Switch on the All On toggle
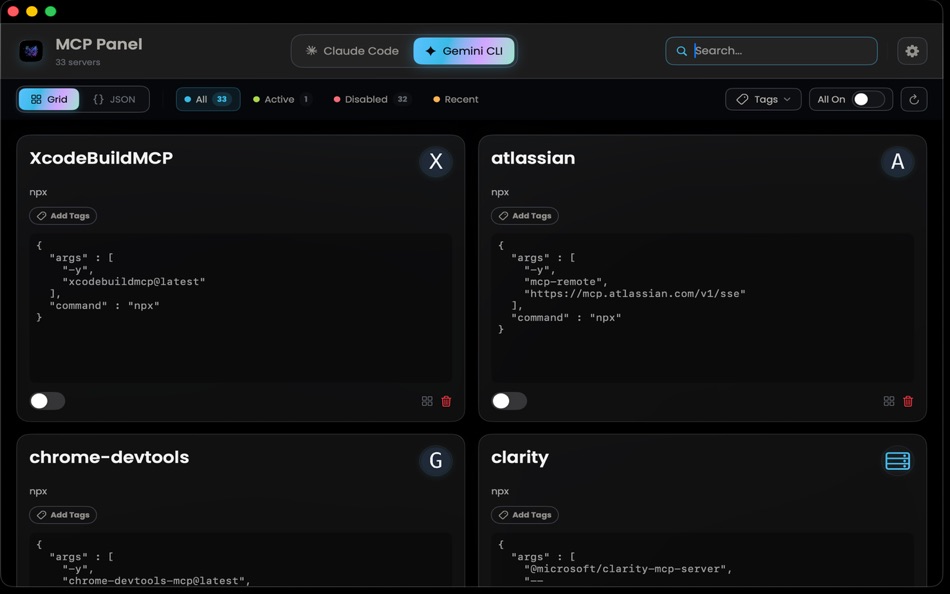The width and height of the screenshot is (950, 594). click(868, 99)
